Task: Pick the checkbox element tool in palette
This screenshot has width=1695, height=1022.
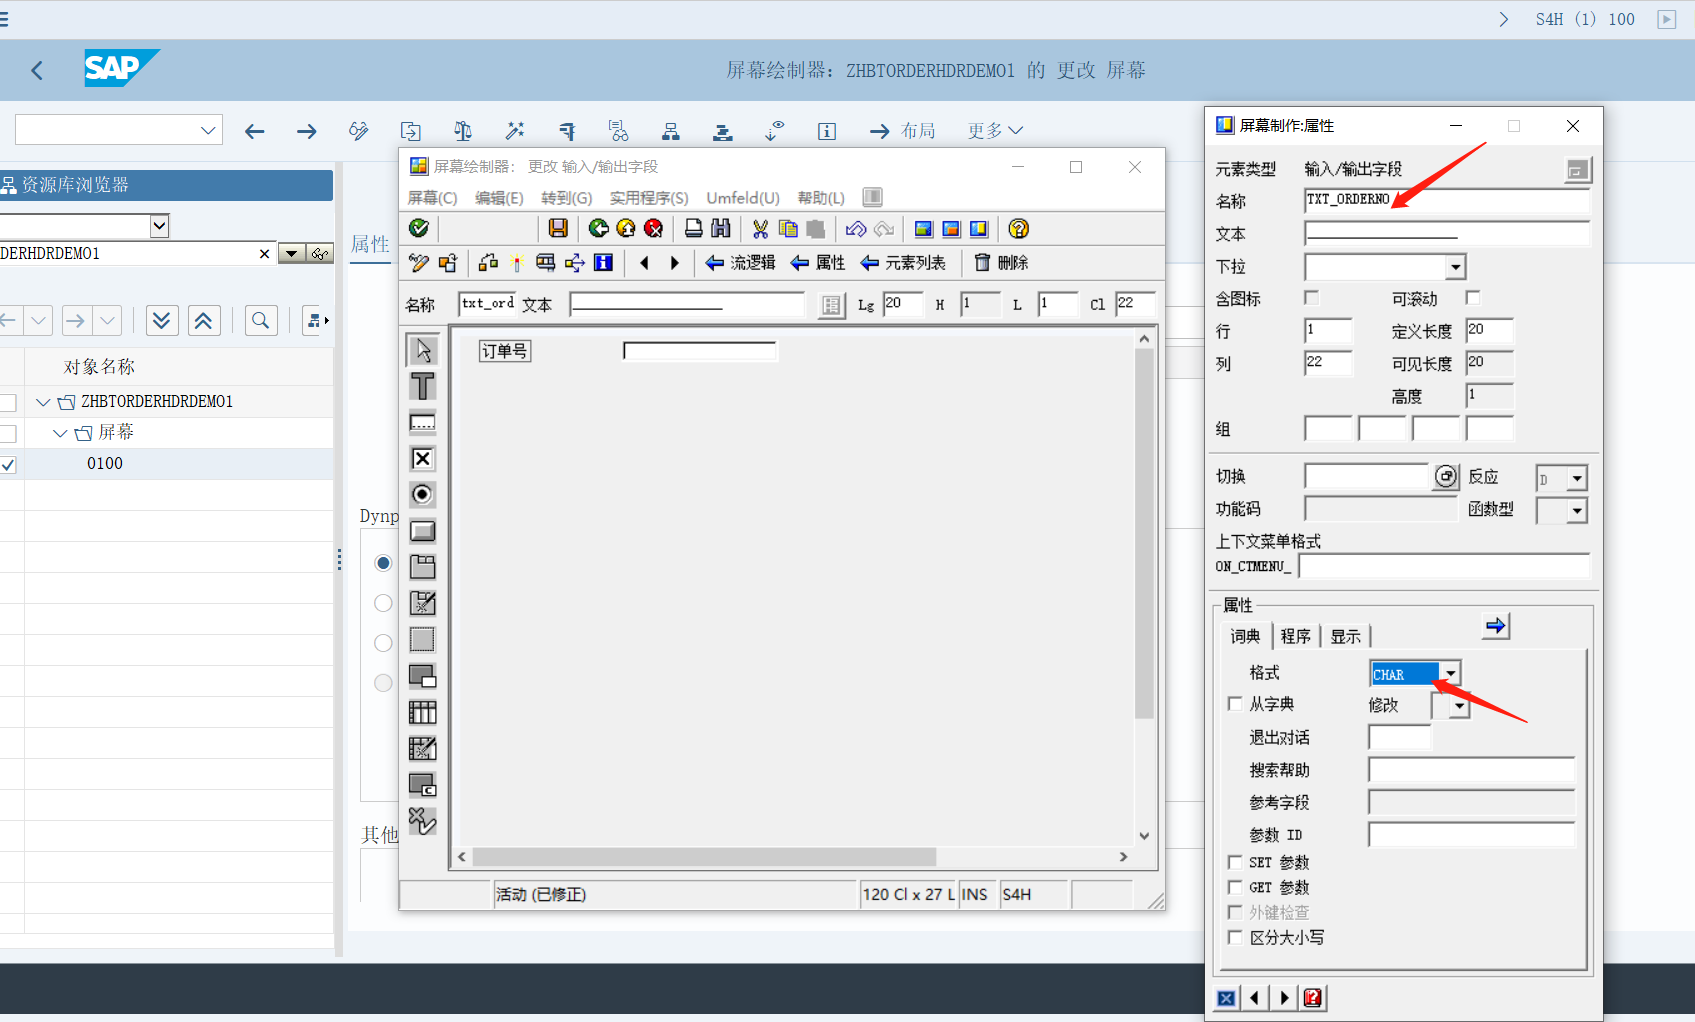Action: [423, 458]
